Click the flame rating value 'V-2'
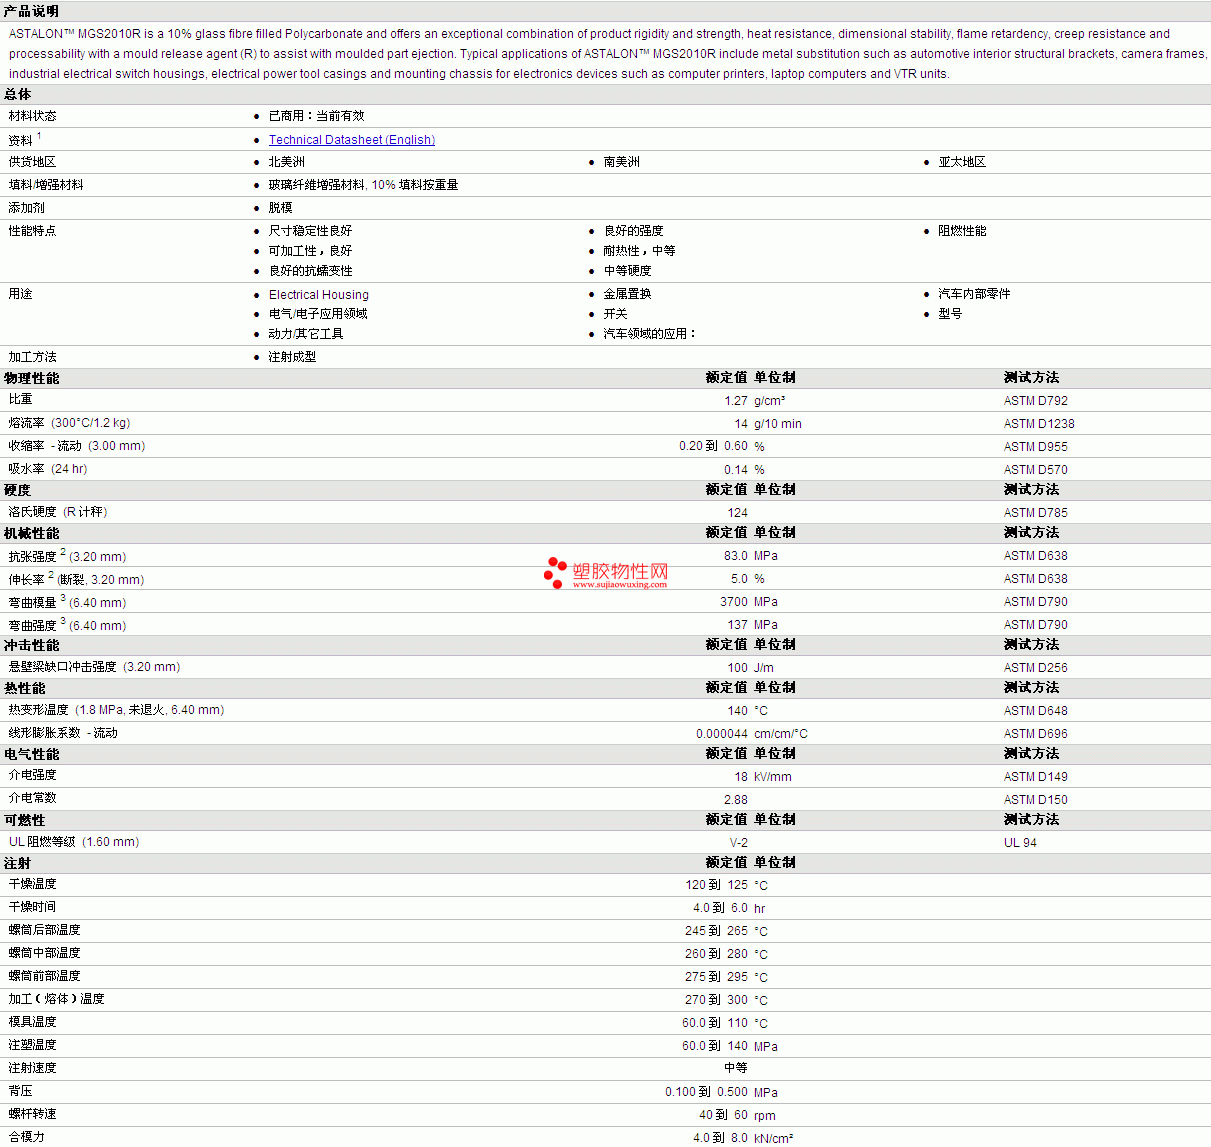The height and width of the screenshot is (1147, 1211). pyautogui.click(x=739, y=843)
